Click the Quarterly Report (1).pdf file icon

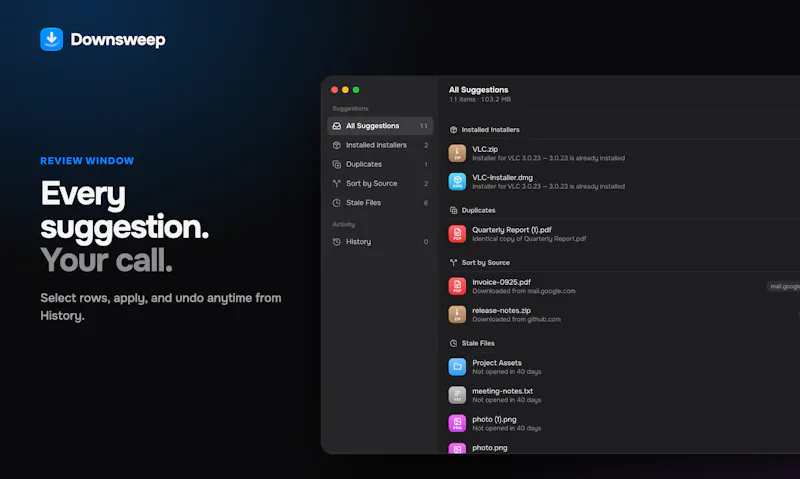(457, 234)
